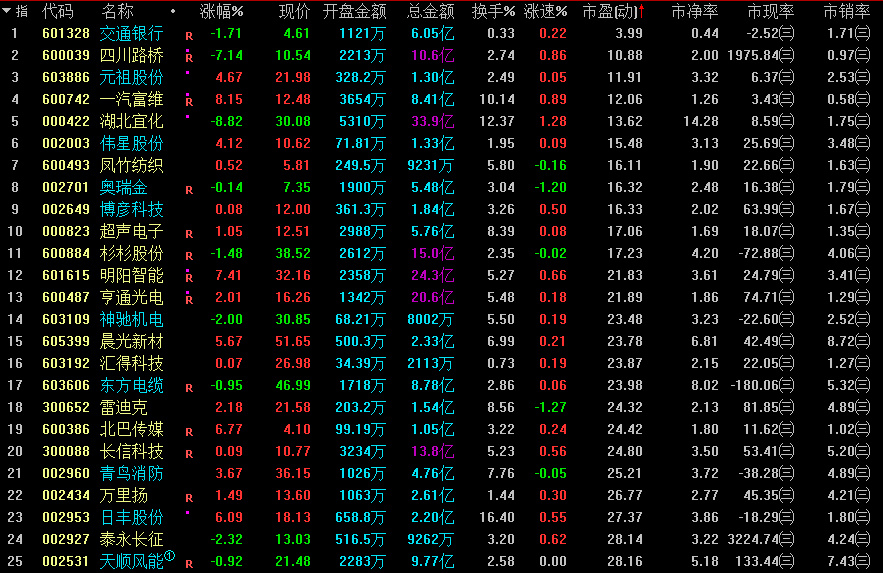Viewport: 883px width, 573px height.
Task: Click the R marker on 亨通光电 row
Action: click(189, 299)
